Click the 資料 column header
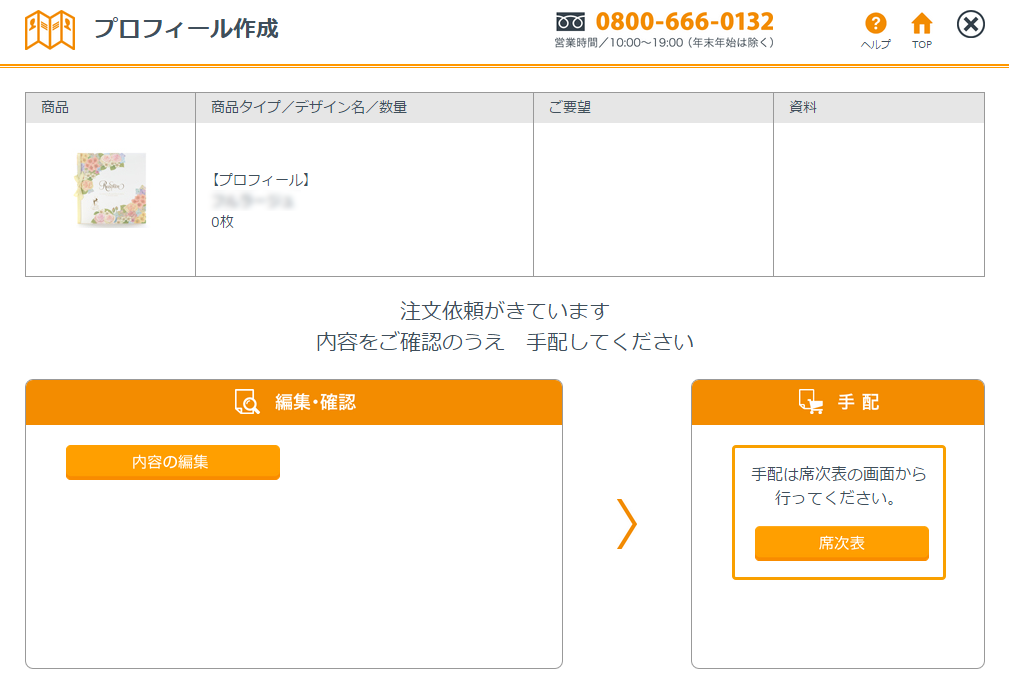 pos(803,107)
